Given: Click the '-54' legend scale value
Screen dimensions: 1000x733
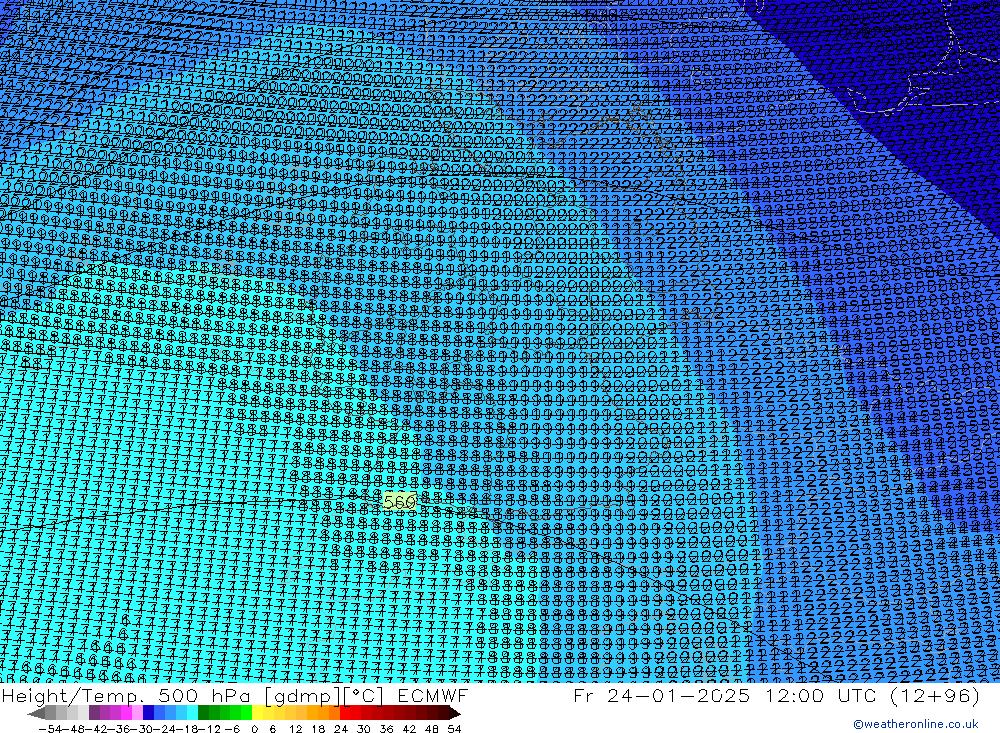Looking at the screenshot, I should click(51, 729).
